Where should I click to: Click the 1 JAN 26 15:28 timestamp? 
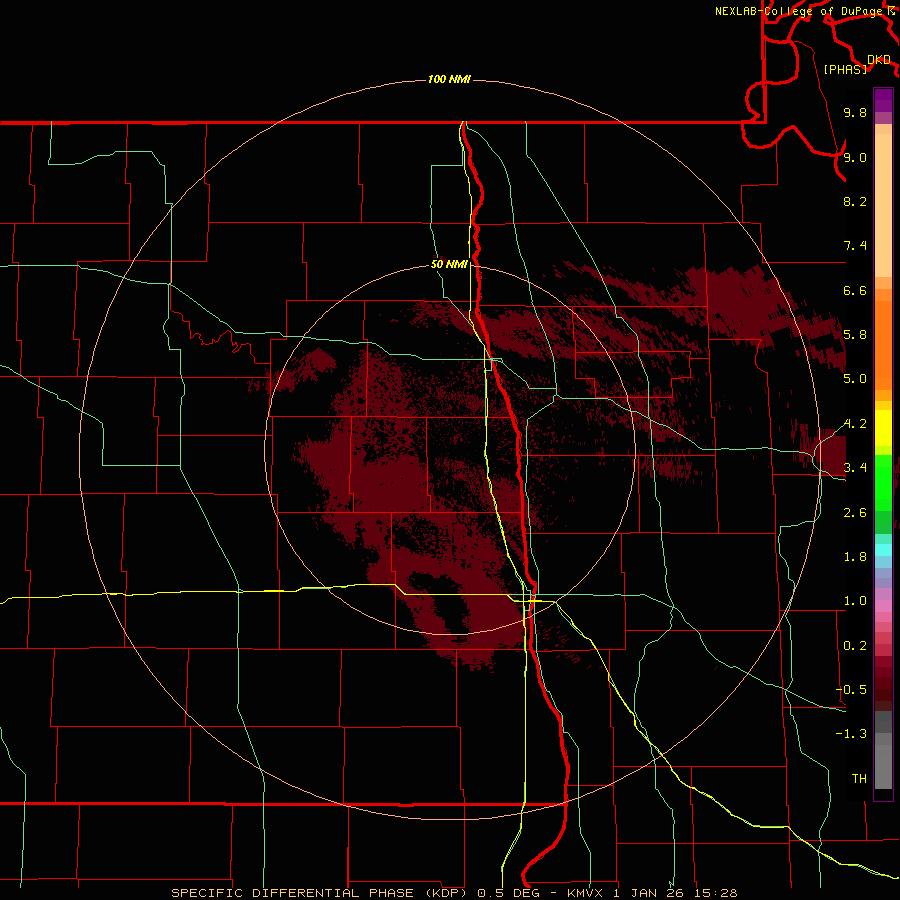(675, 893)
